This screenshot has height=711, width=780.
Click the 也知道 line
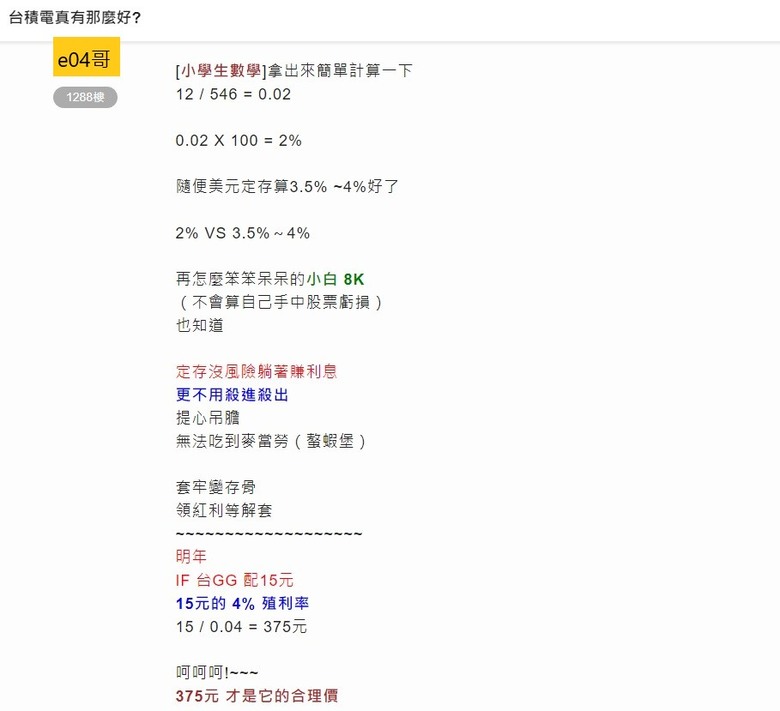(199, 325)
